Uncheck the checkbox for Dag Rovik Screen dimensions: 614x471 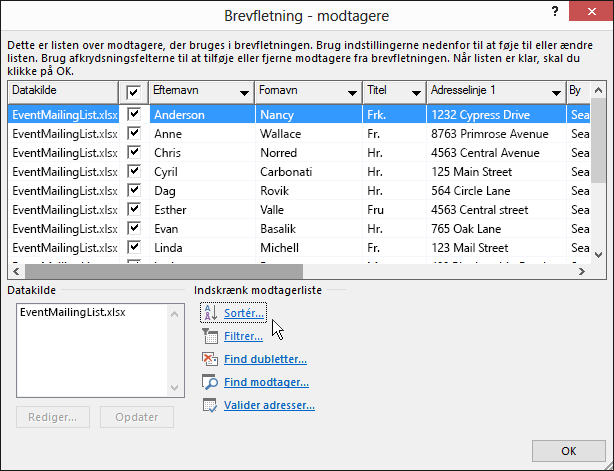(x=134, y=190)
